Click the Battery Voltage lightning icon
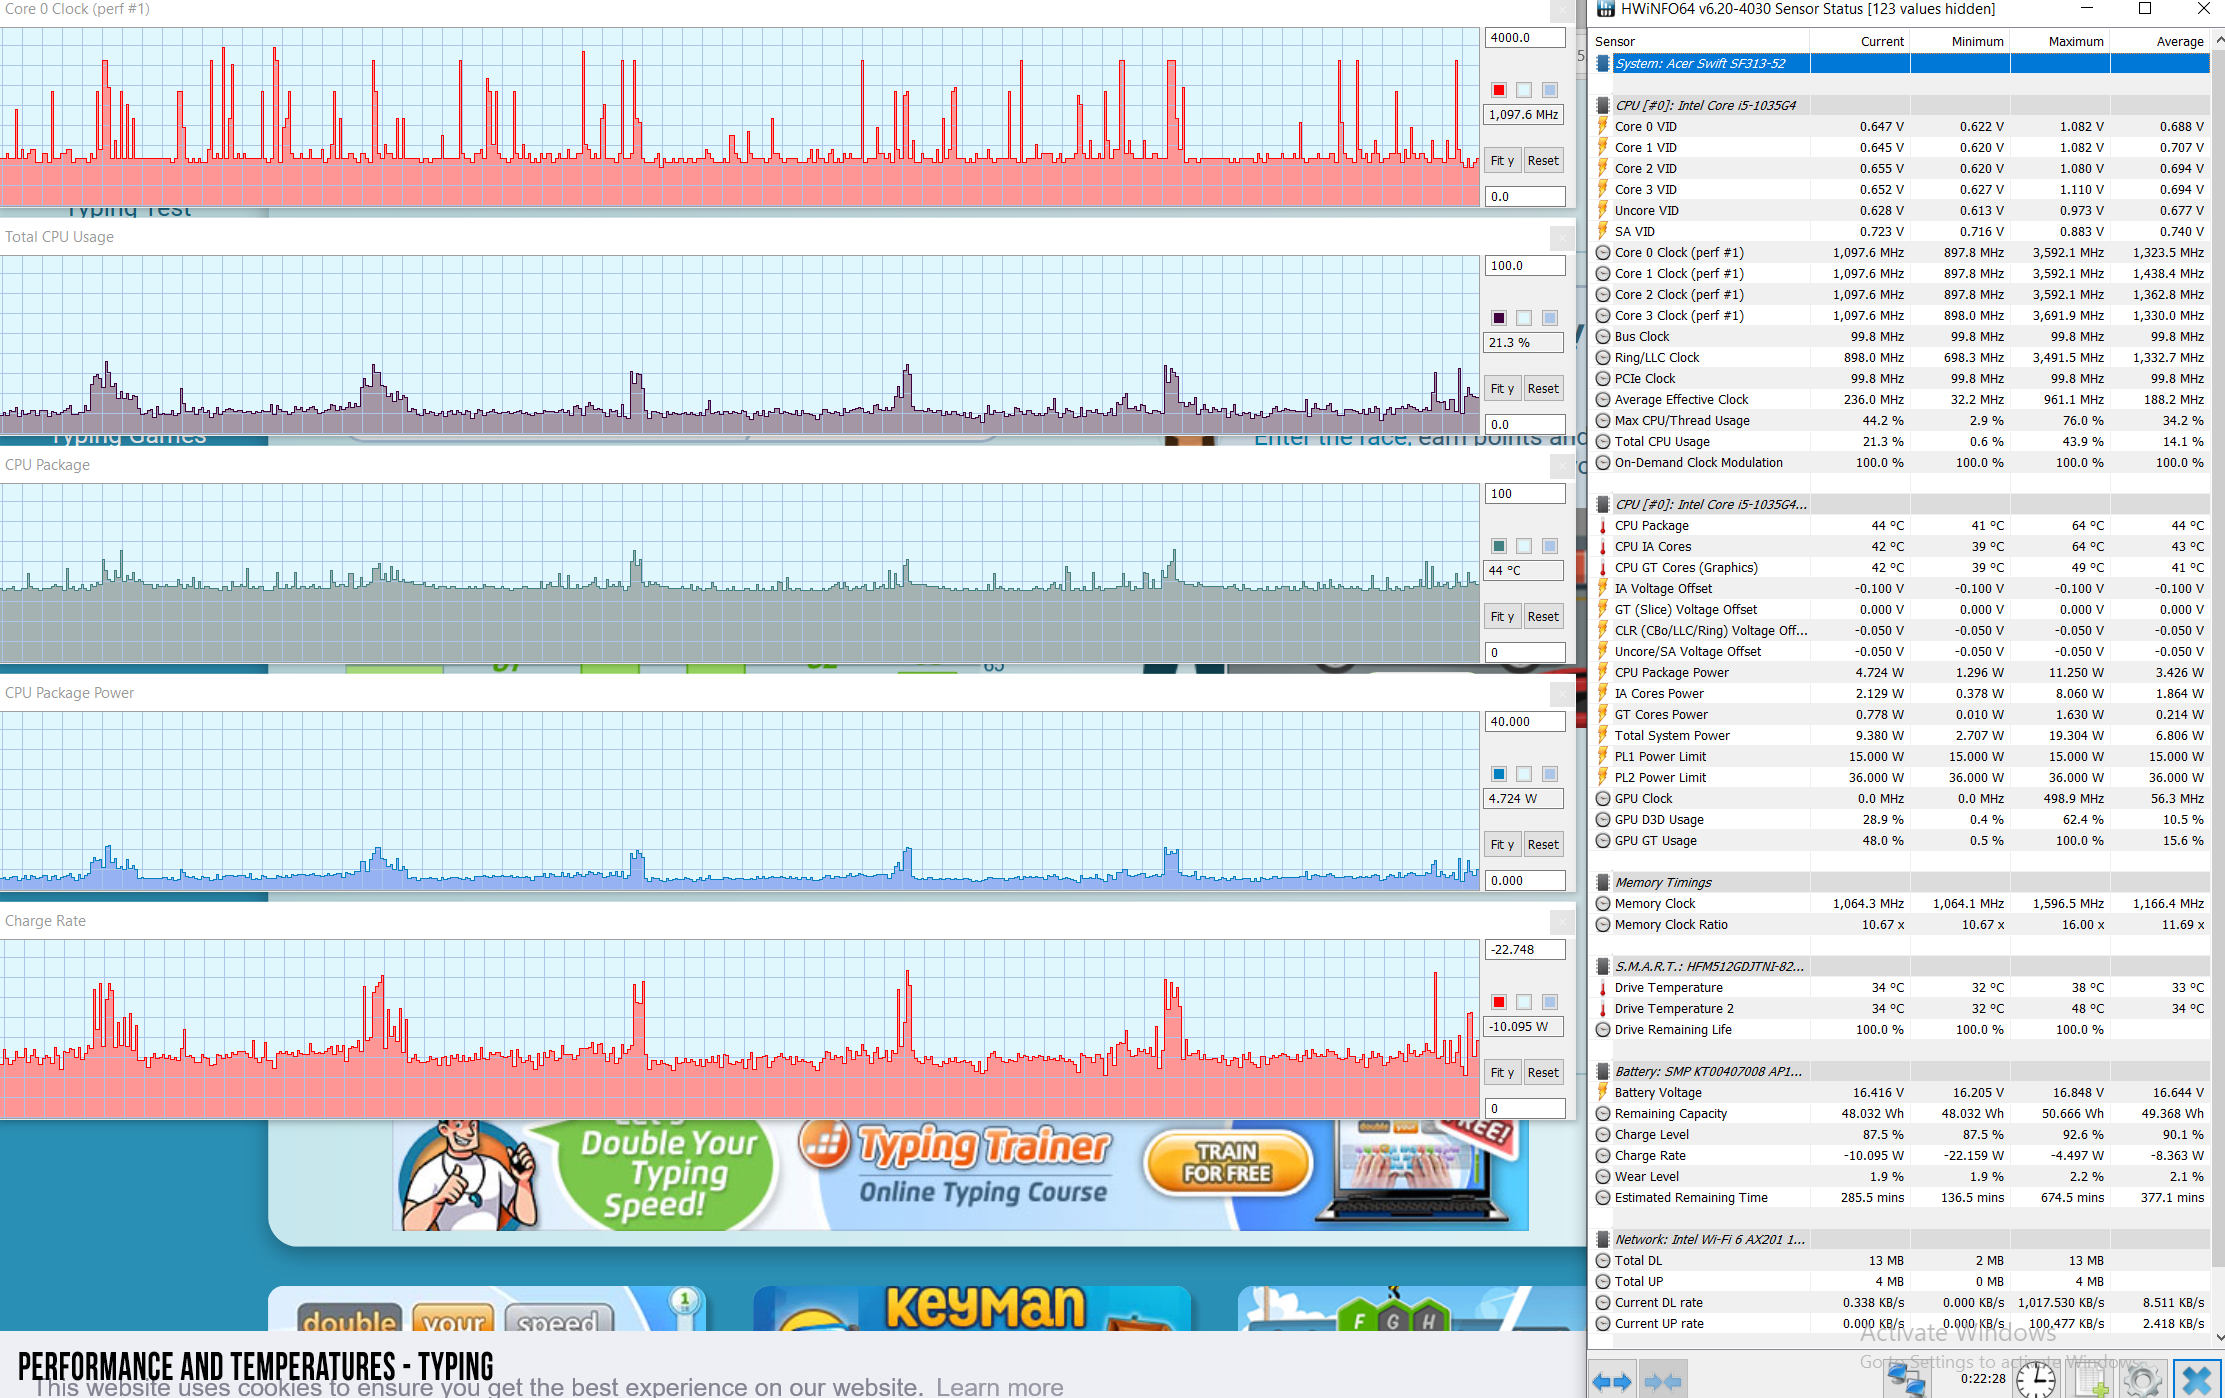 click(x=1603, y=1092)
